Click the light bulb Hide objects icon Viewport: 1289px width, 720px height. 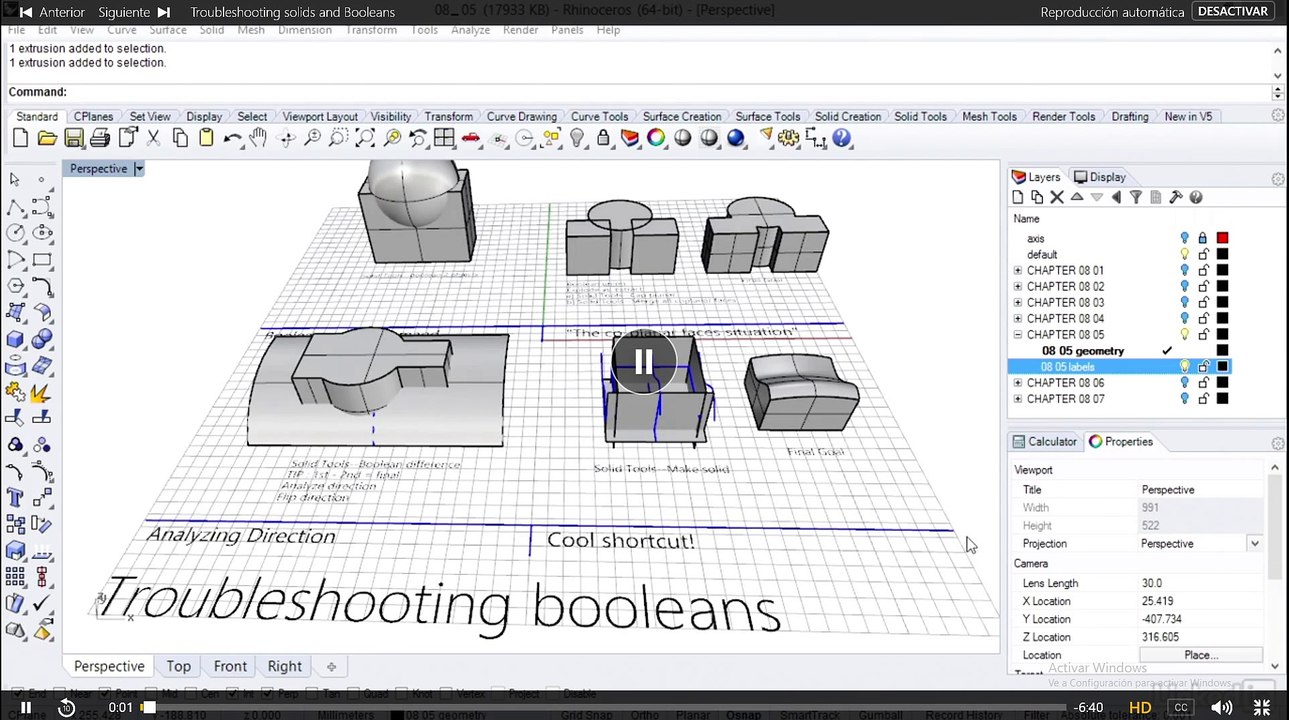[577, 138]
